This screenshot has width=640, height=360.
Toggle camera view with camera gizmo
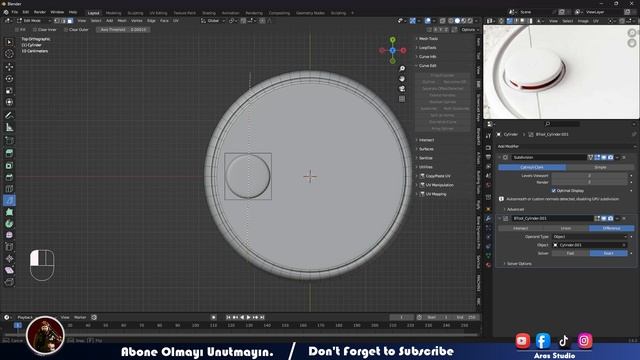click(402, 89)
